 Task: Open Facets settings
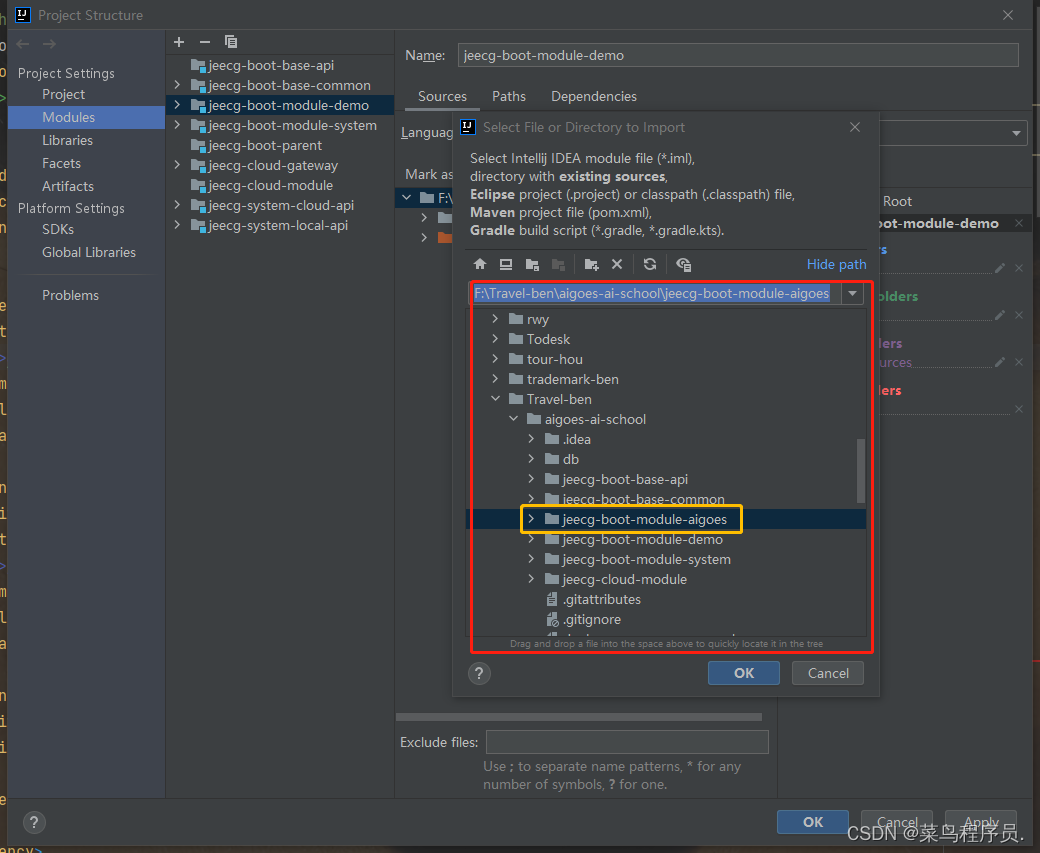[x=62, y=163]
